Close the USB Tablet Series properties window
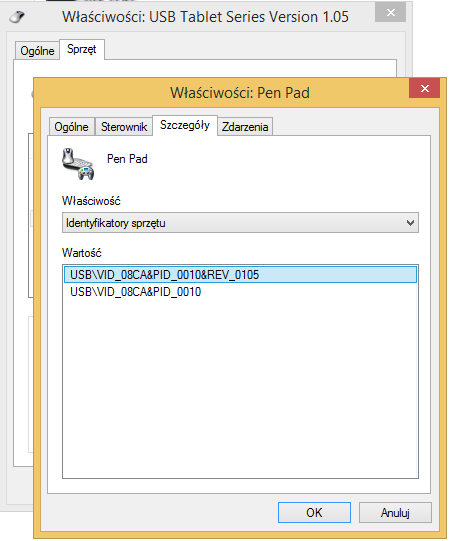Viewport: 469px width, 541px height. pos(390,13)
